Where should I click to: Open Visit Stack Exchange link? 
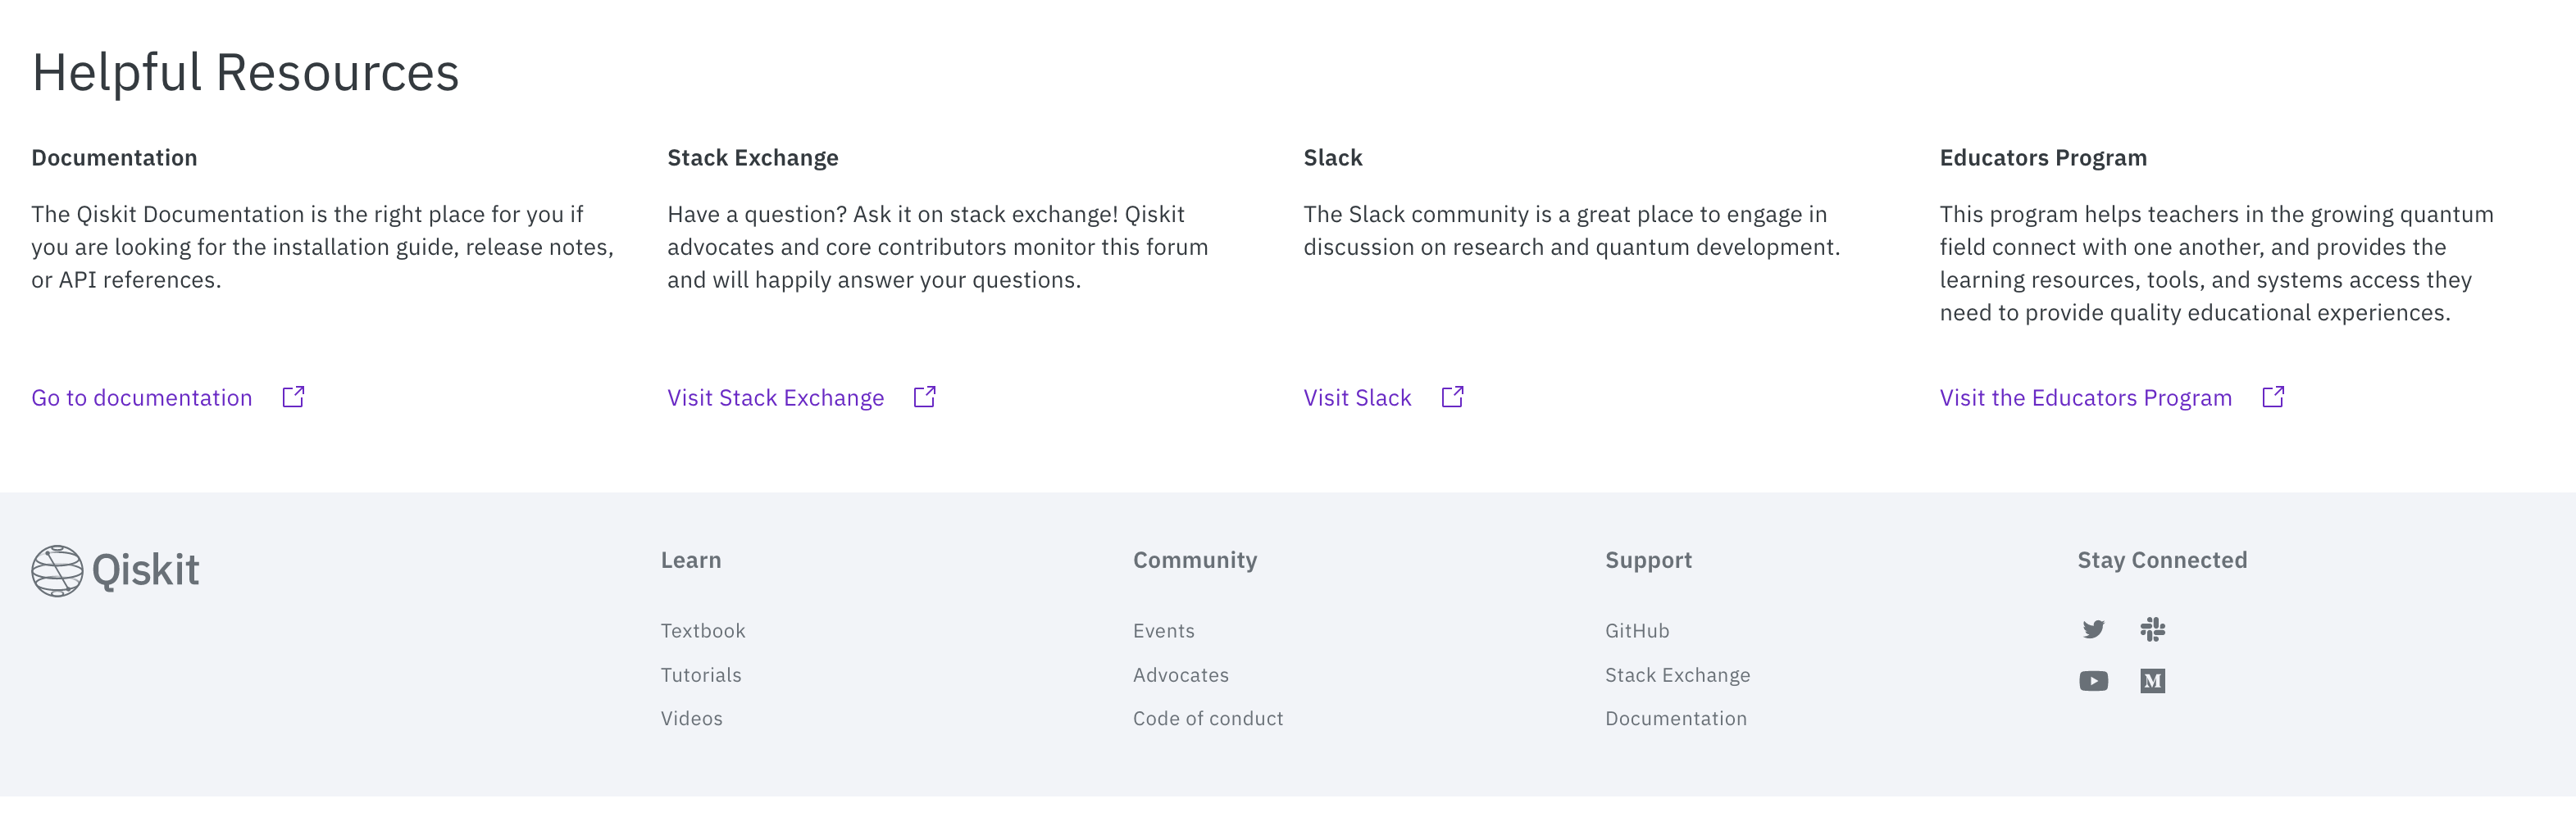[x=775, y=397]
